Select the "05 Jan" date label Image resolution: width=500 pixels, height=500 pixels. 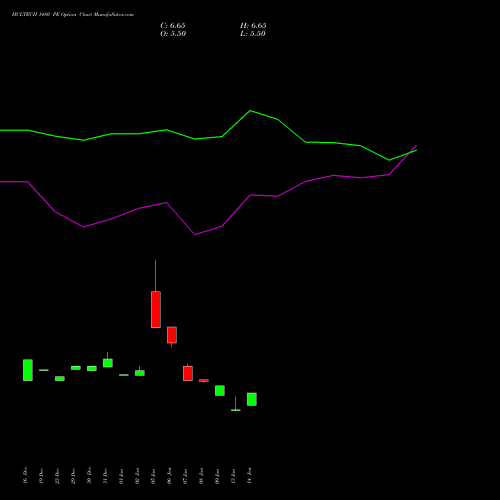153,475
